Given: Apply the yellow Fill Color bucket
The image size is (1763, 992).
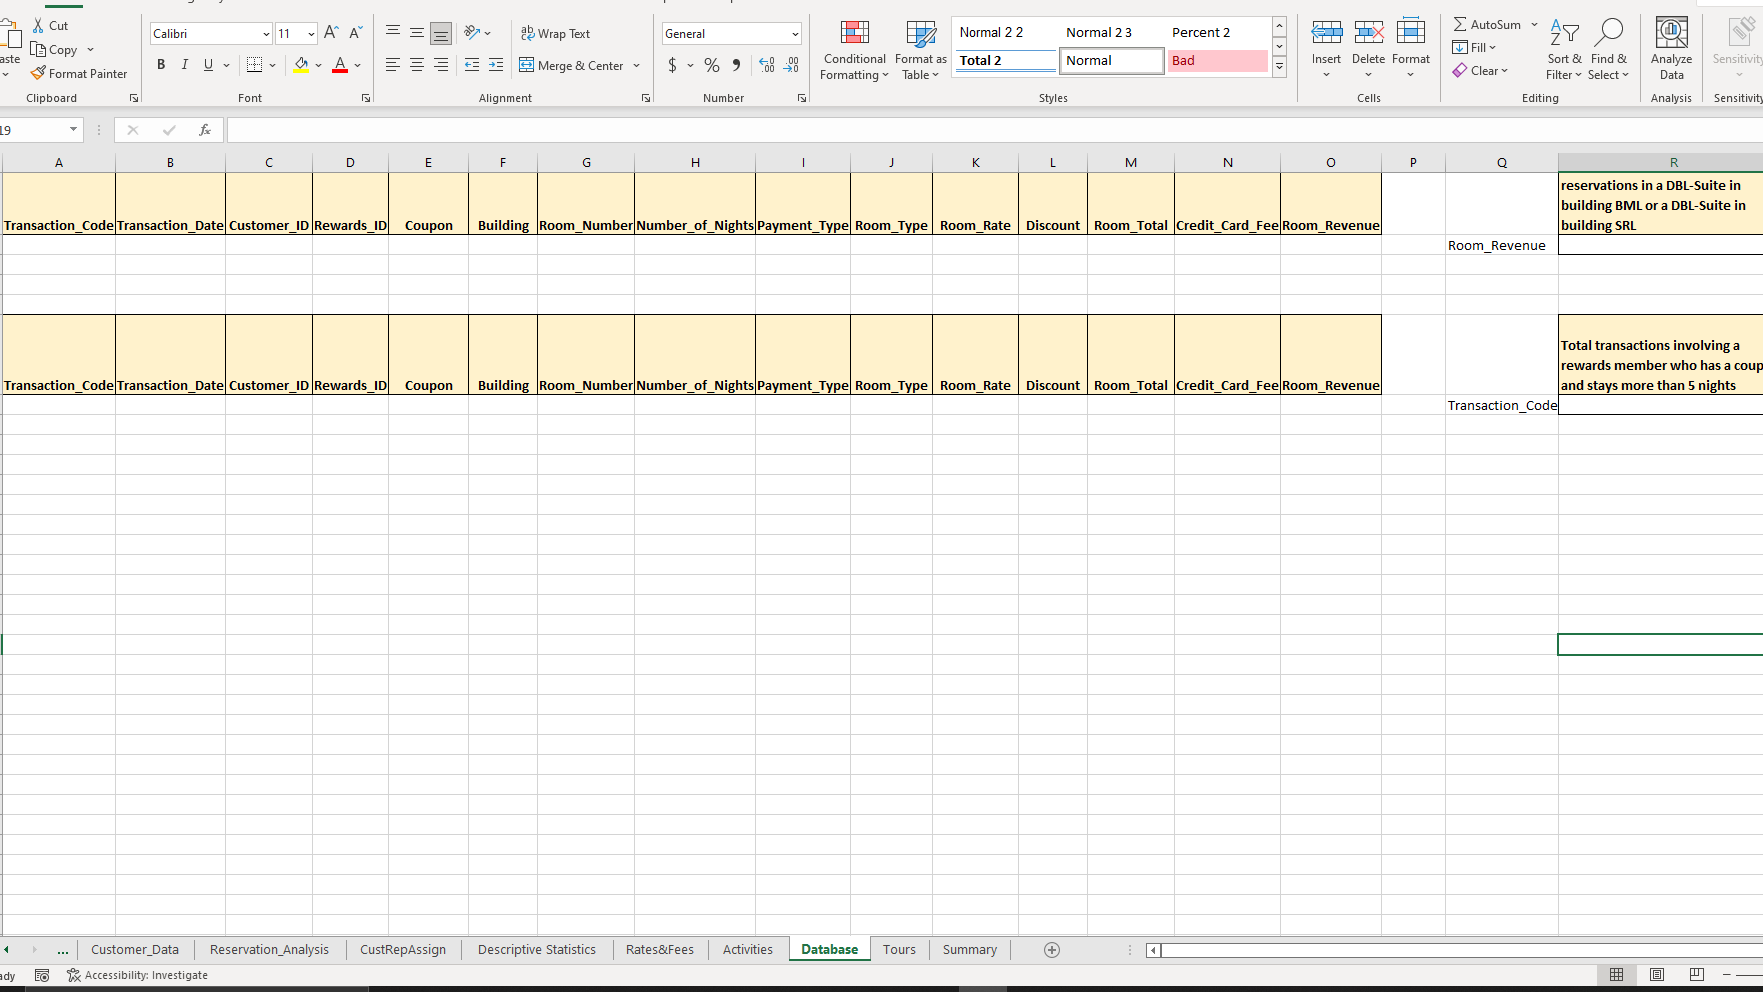Looking at the screenshot, I should click(x=301, y=65).
